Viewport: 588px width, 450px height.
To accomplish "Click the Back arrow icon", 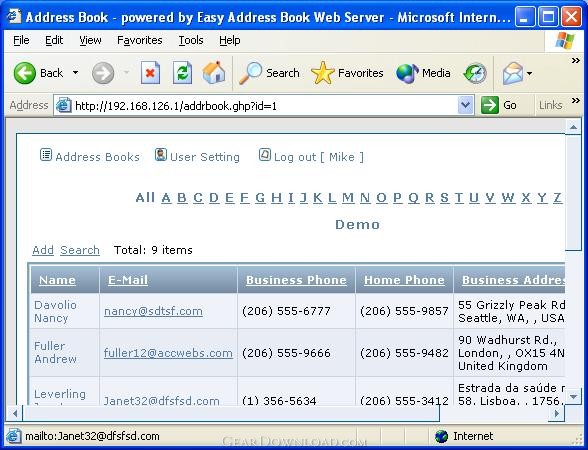I will [x=25, y=73].
